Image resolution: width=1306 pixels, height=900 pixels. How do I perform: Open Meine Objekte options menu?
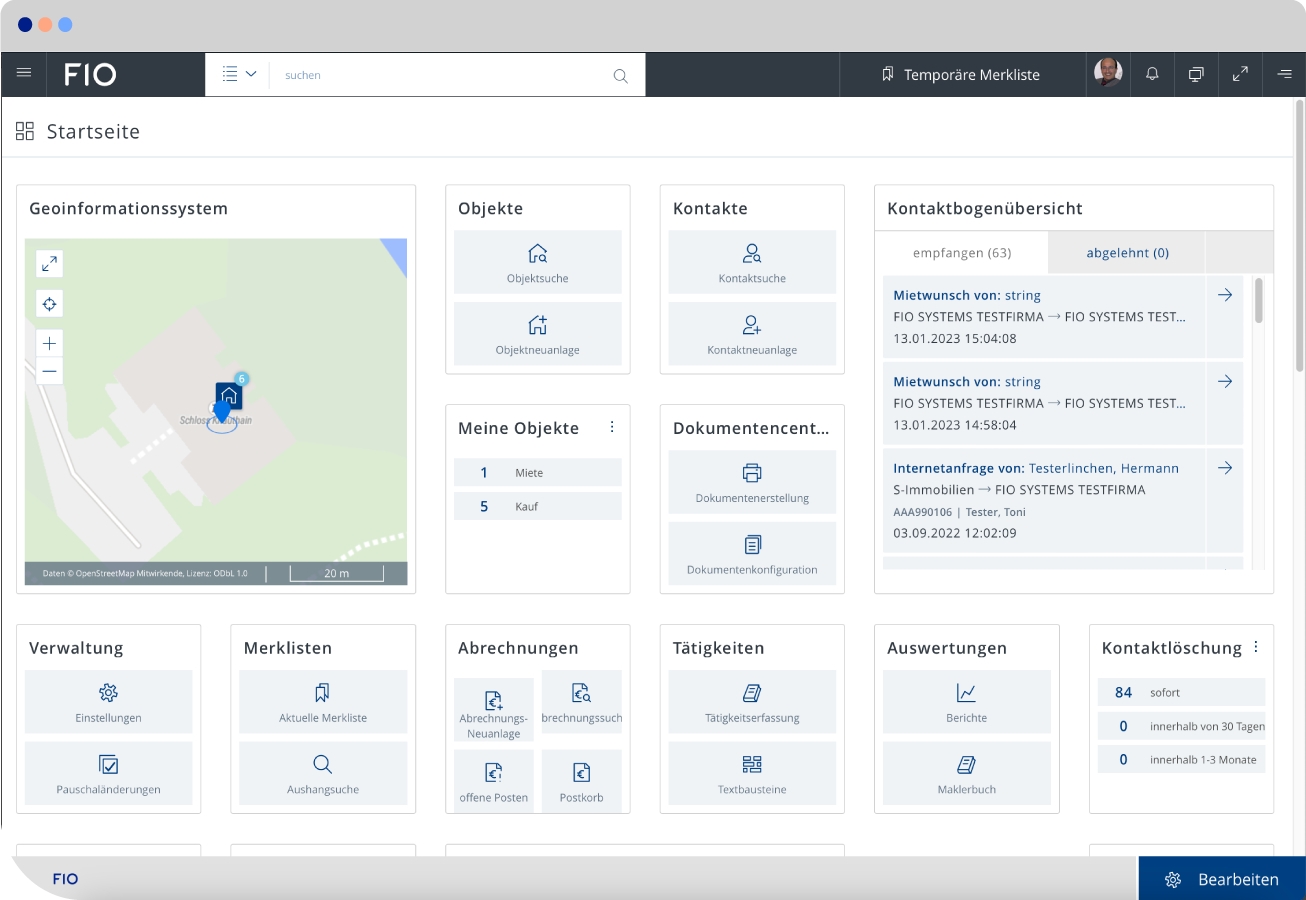[612, 427]
